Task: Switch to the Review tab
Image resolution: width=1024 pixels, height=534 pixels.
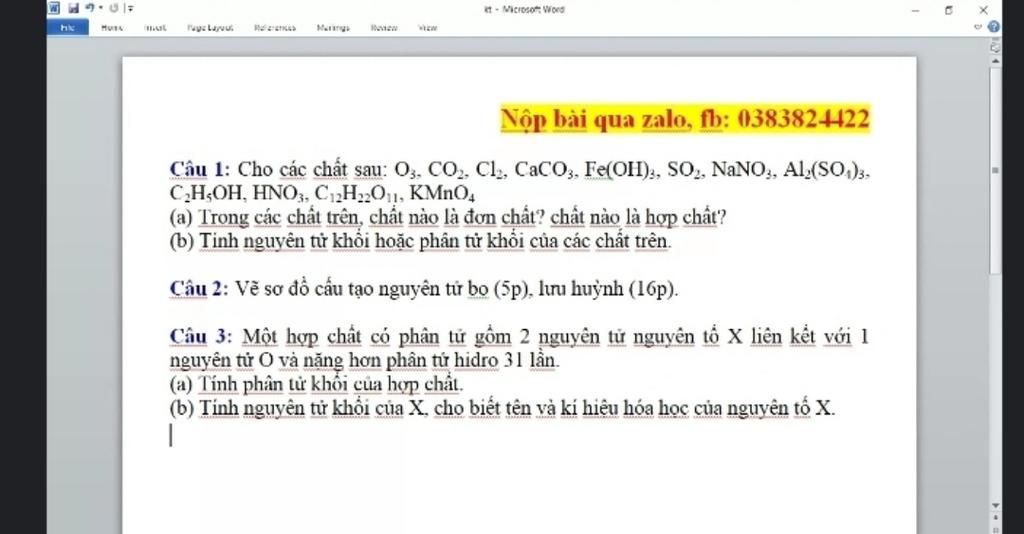Action: coord(383,27)
